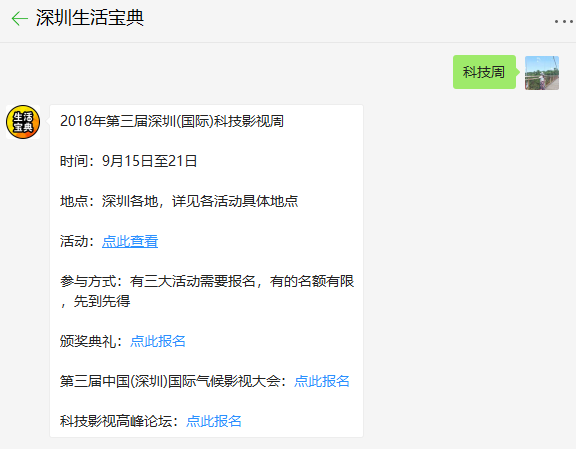Select the green 科技周 message bubble
Viewport: 576px width, 449px height.
point(484,72)
